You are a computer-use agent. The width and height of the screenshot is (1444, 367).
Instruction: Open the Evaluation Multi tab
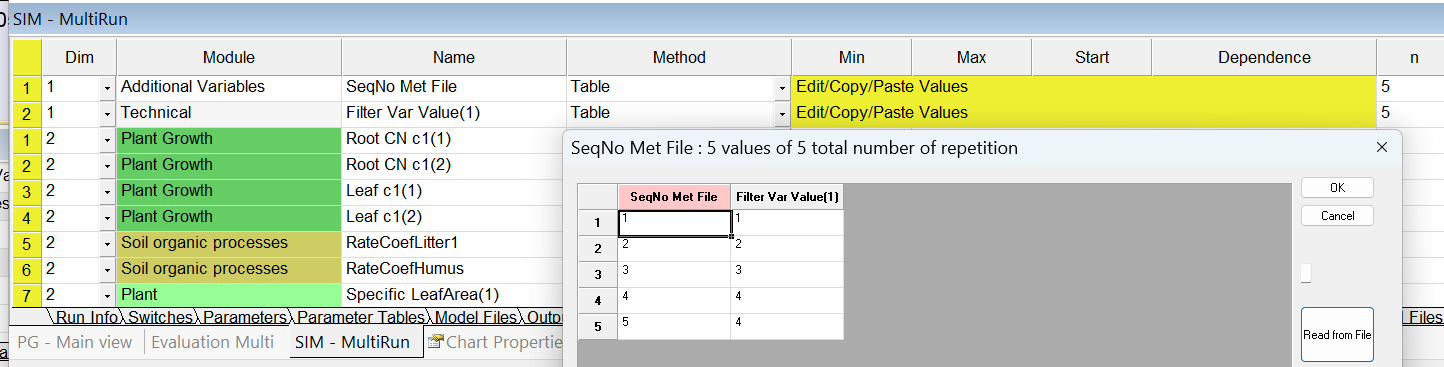point(212,343)
